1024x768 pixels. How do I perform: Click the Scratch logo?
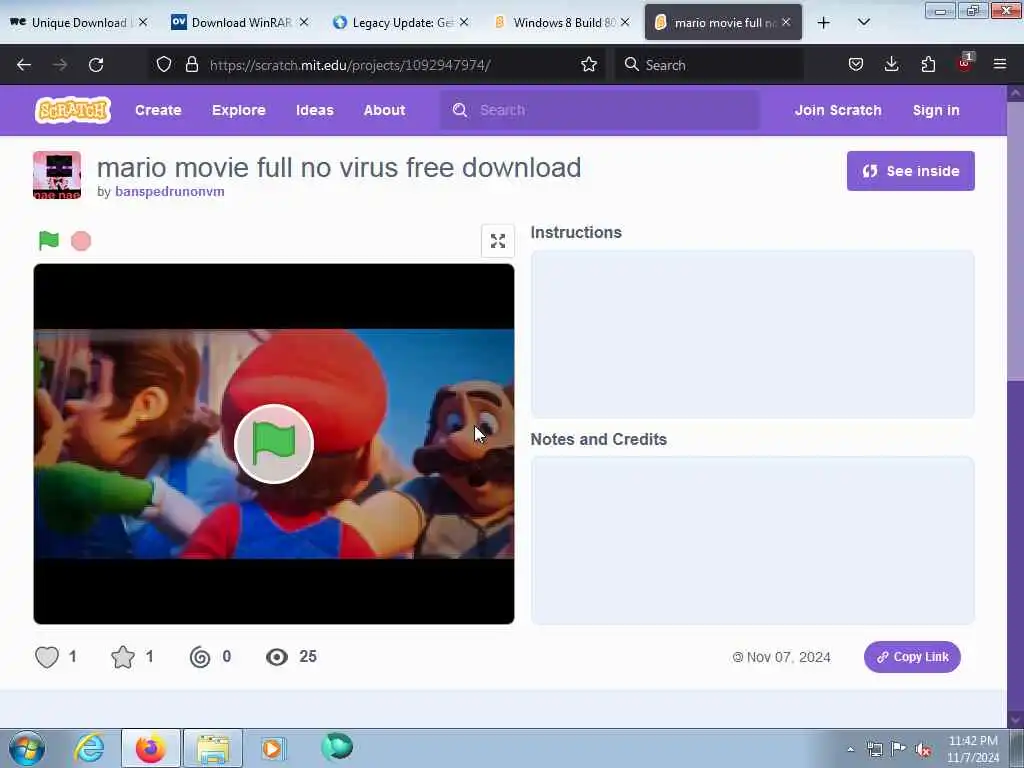[x=72, y=110]
